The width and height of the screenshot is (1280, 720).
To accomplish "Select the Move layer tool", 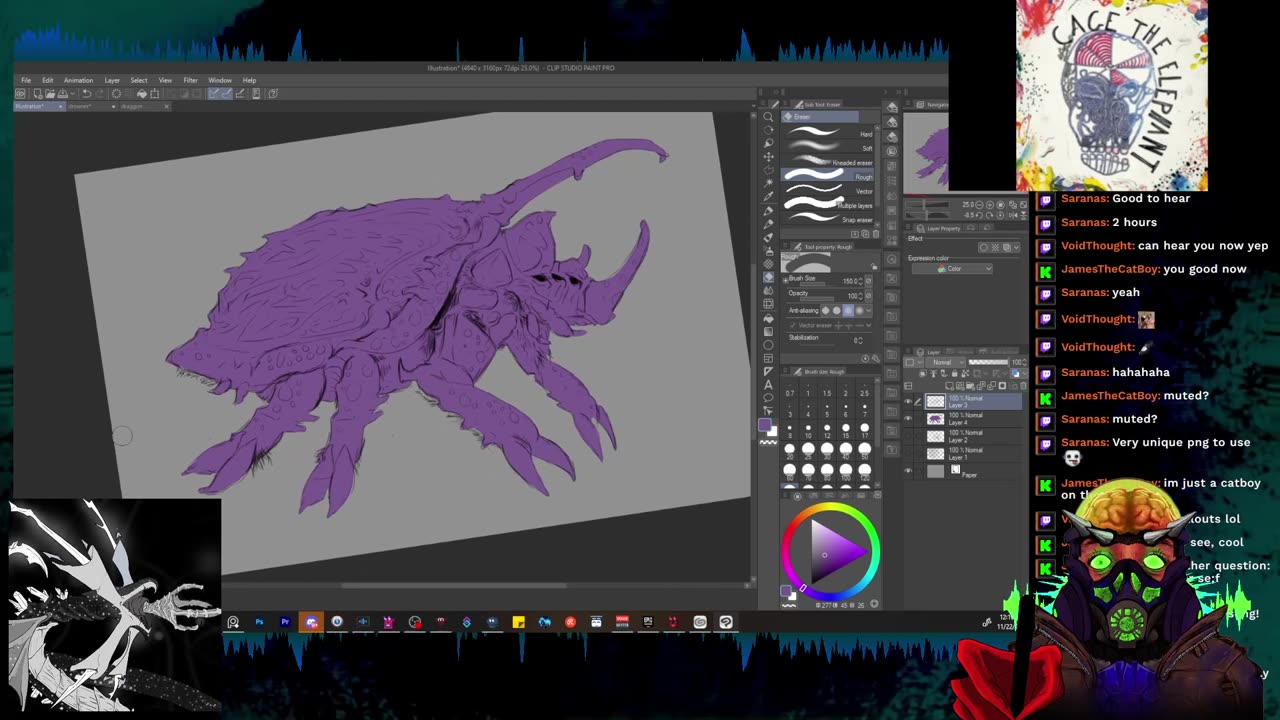I will point(768,157).
